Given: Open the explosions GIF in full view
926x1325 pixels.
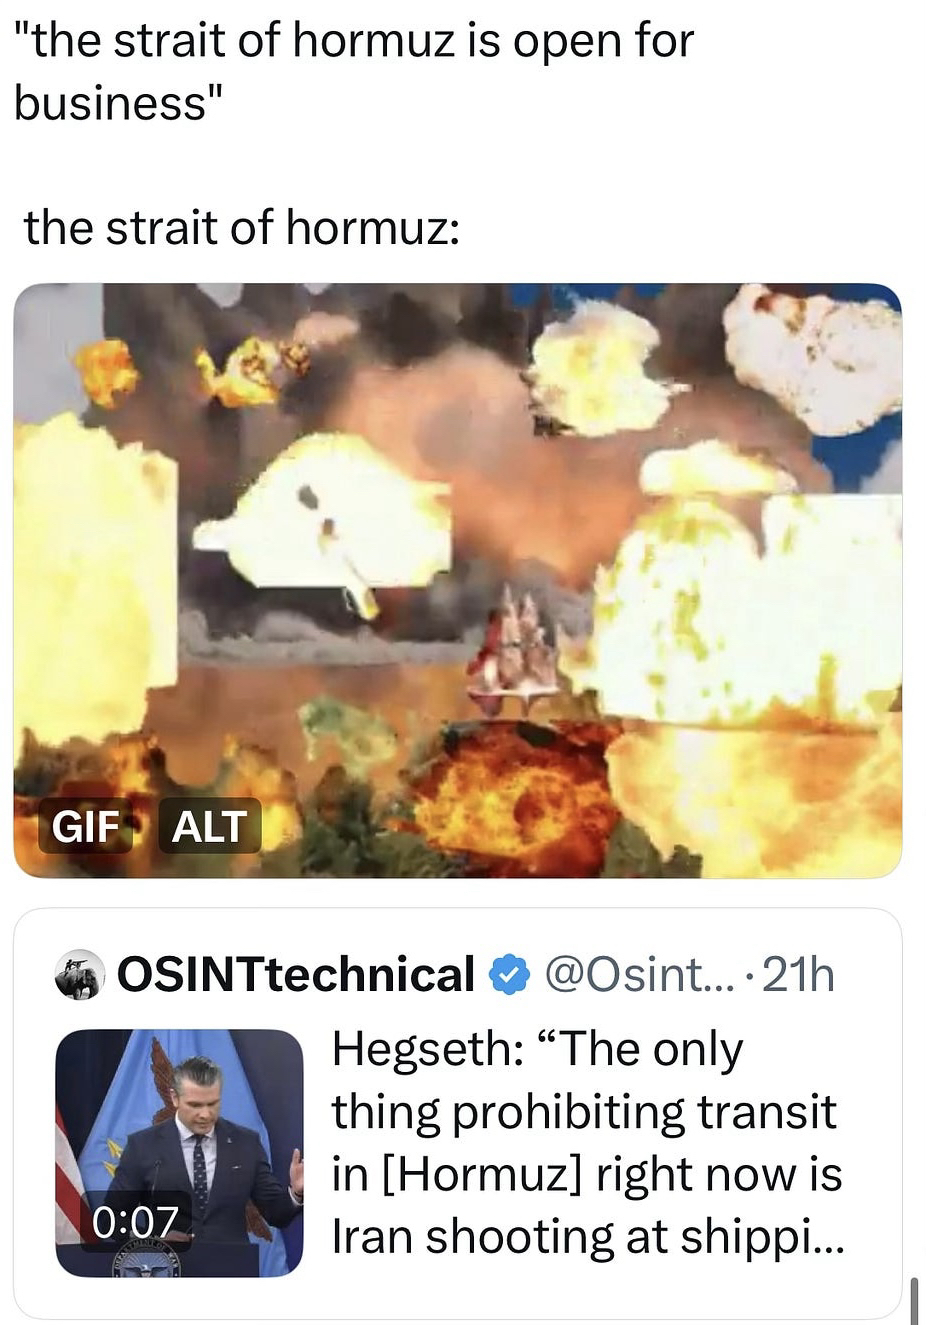Looking at the screenshot, I should (x=458, y=580).
